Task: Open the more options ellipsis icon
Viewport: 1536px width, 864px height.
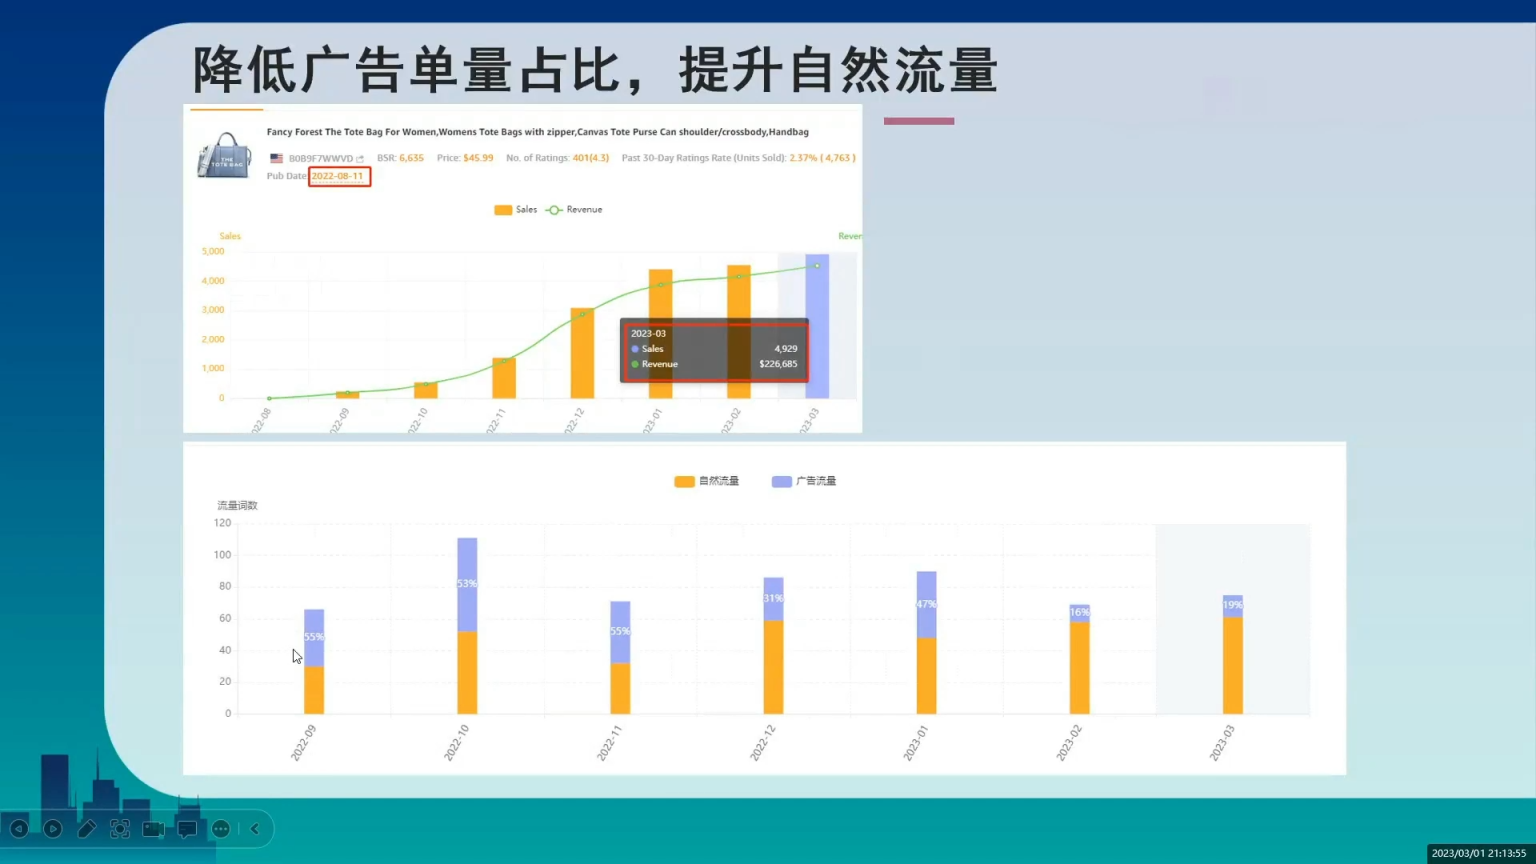Action: click(x=220, y=828)
